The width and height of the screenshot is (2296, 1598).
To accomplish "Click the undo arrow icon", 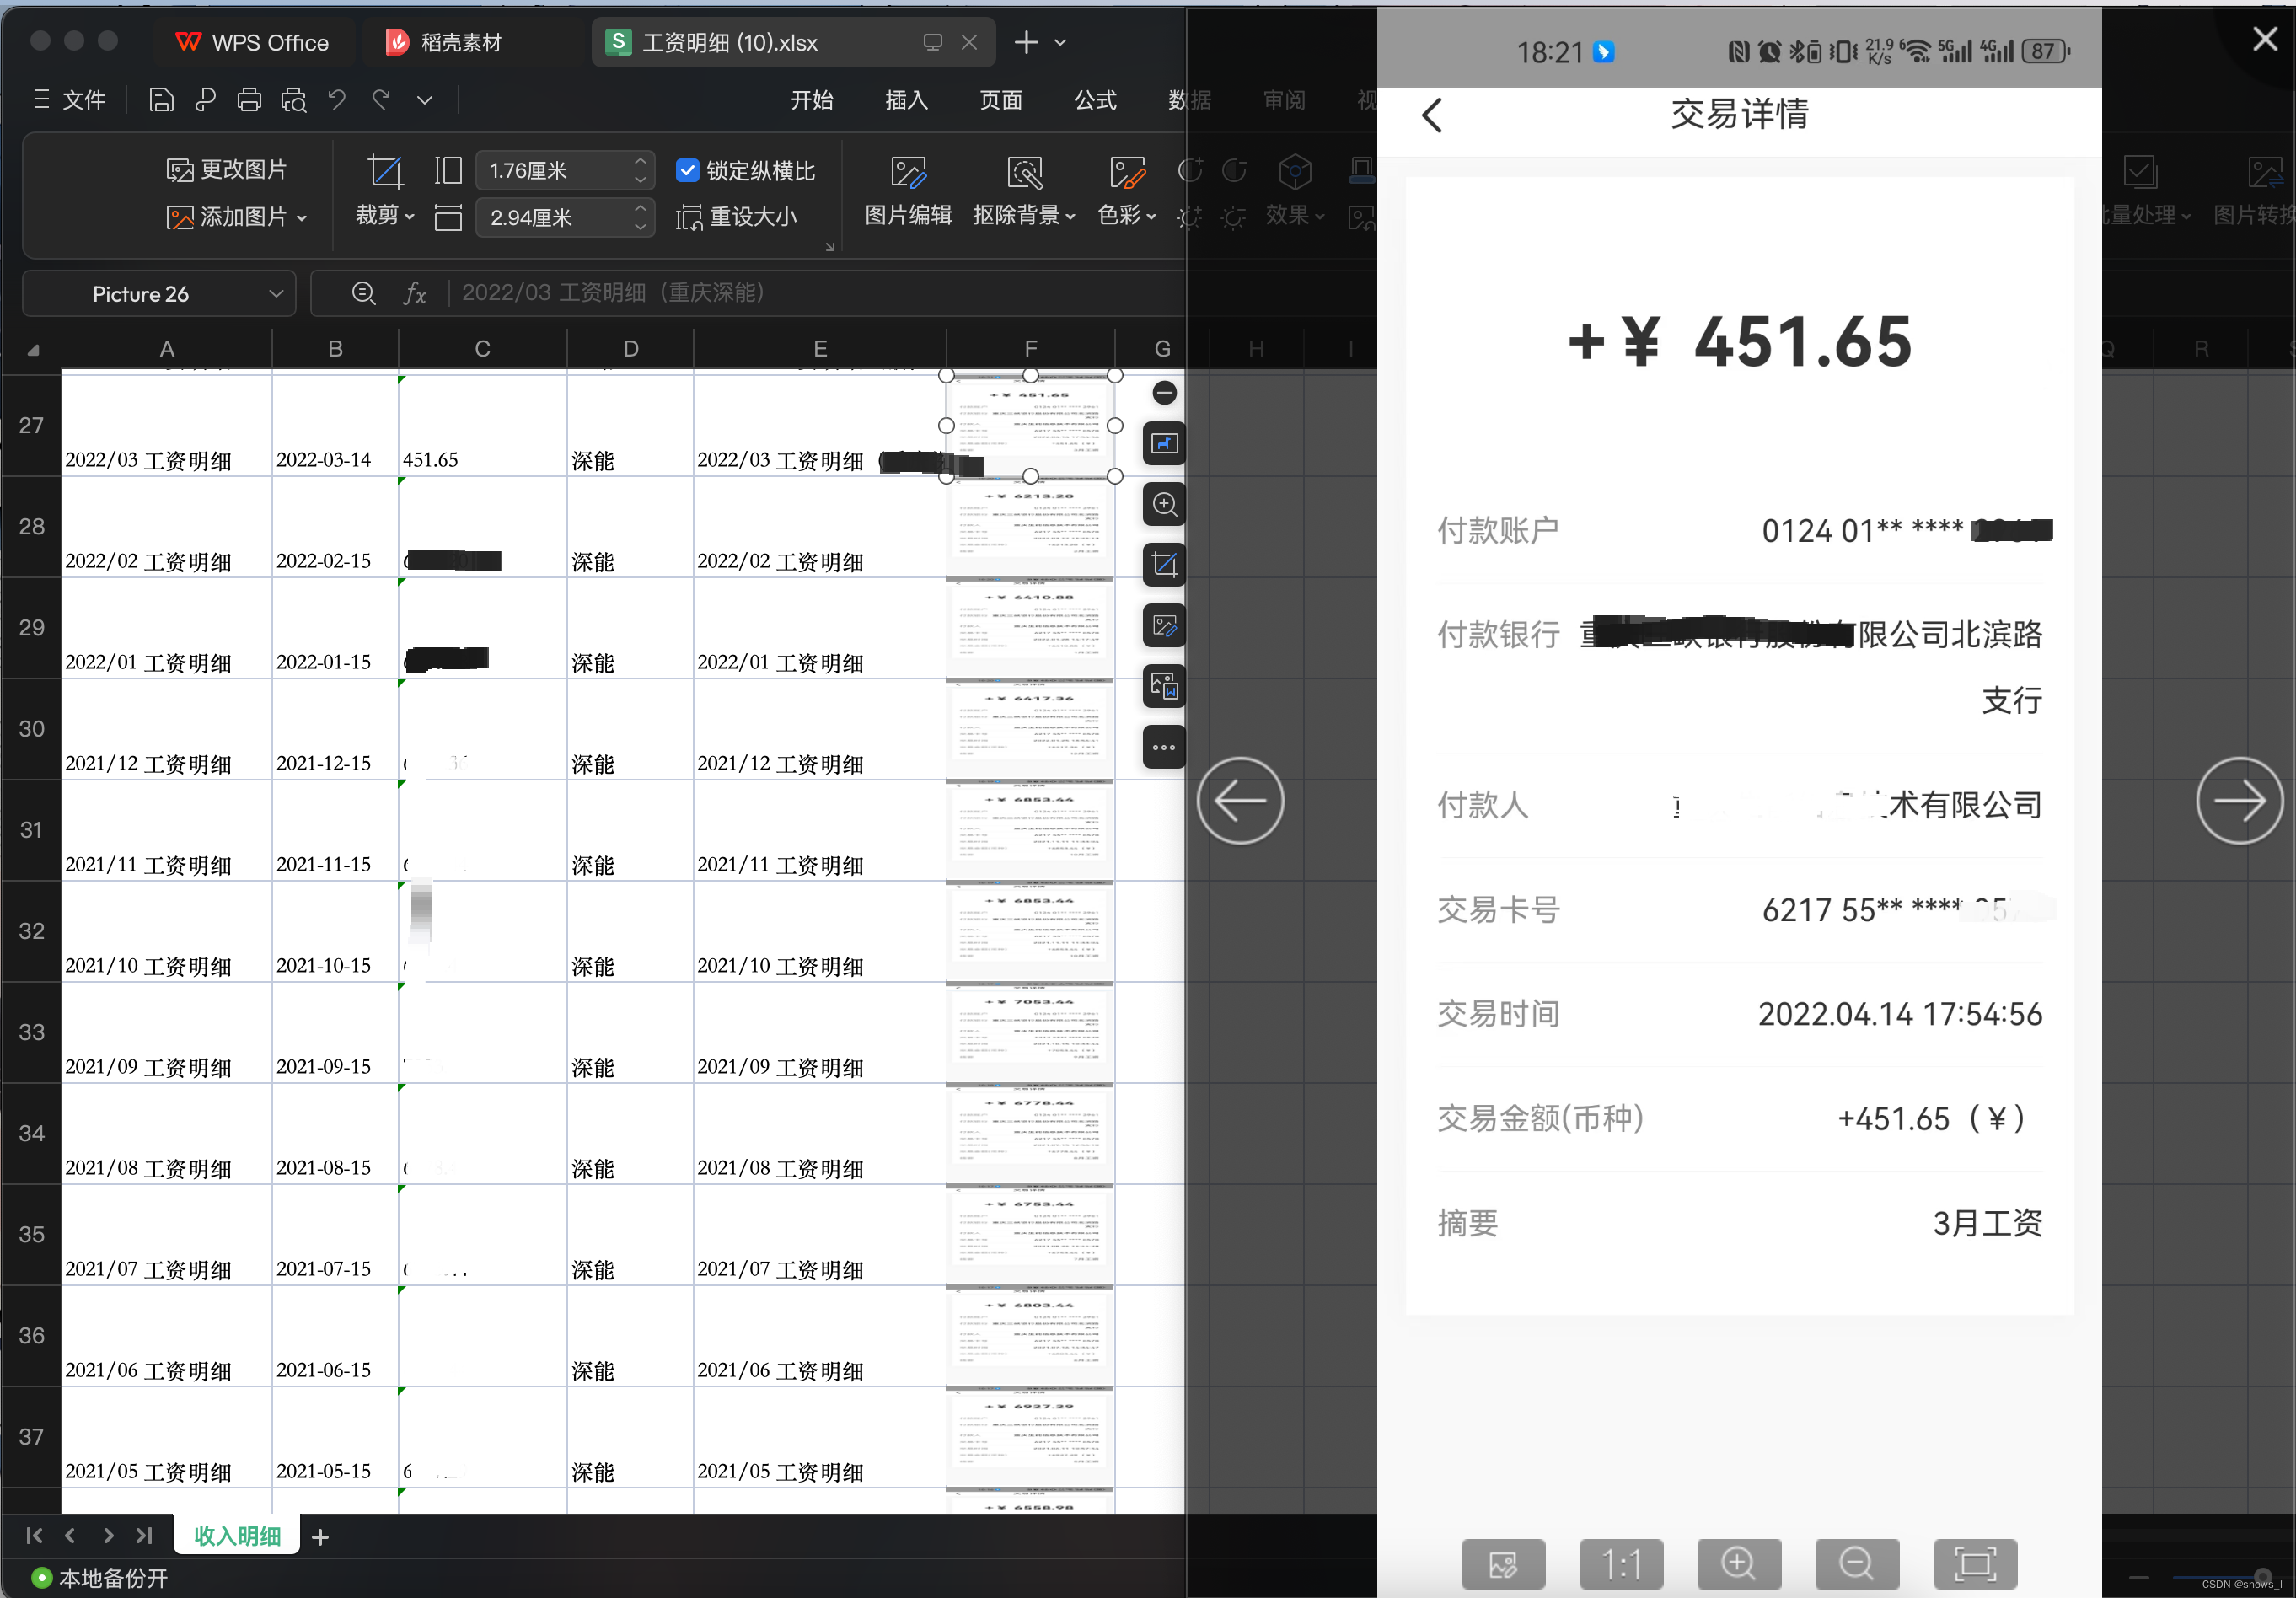I will click(x=337, y=100).
